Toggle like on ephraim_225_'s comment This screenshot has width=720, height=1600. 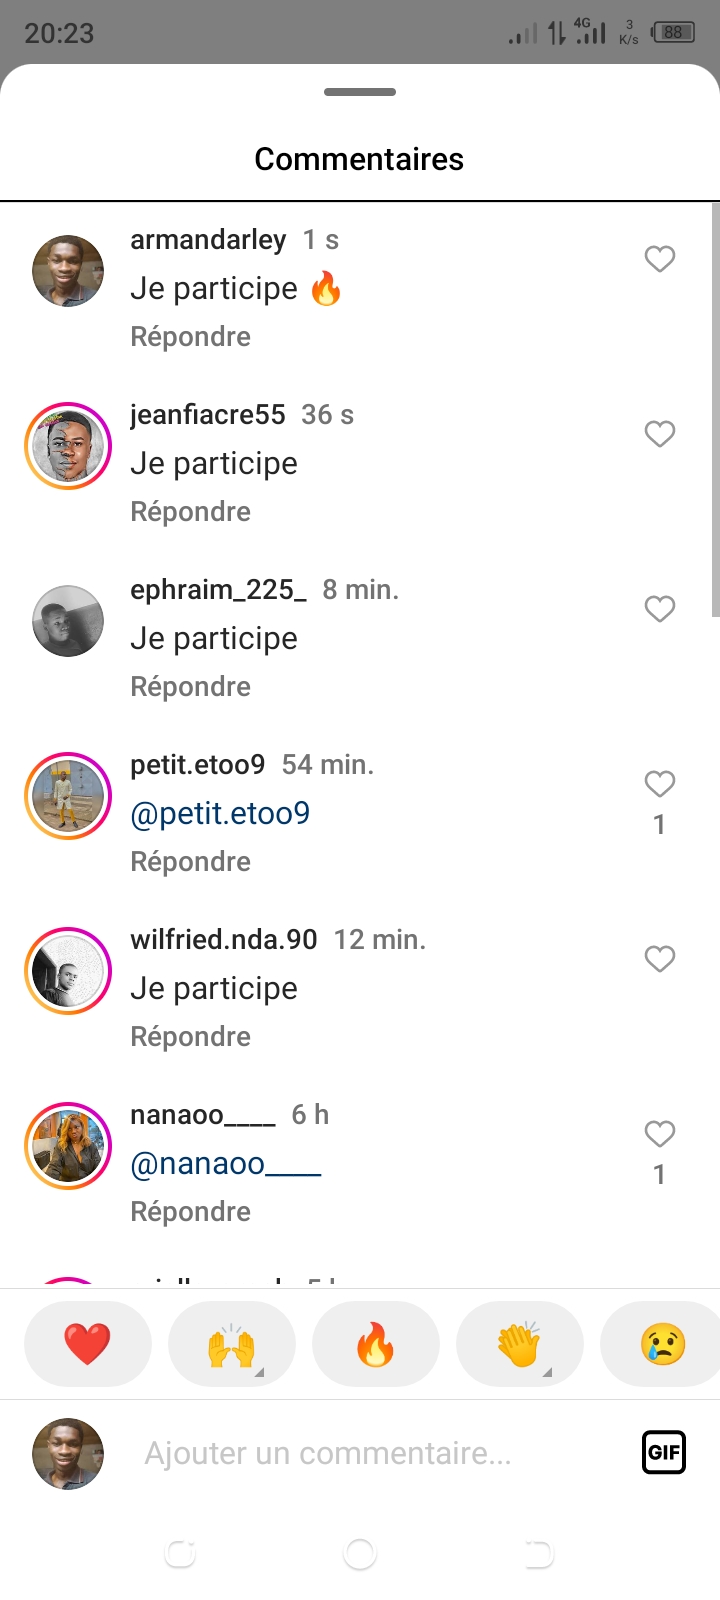tap(659, 609)
